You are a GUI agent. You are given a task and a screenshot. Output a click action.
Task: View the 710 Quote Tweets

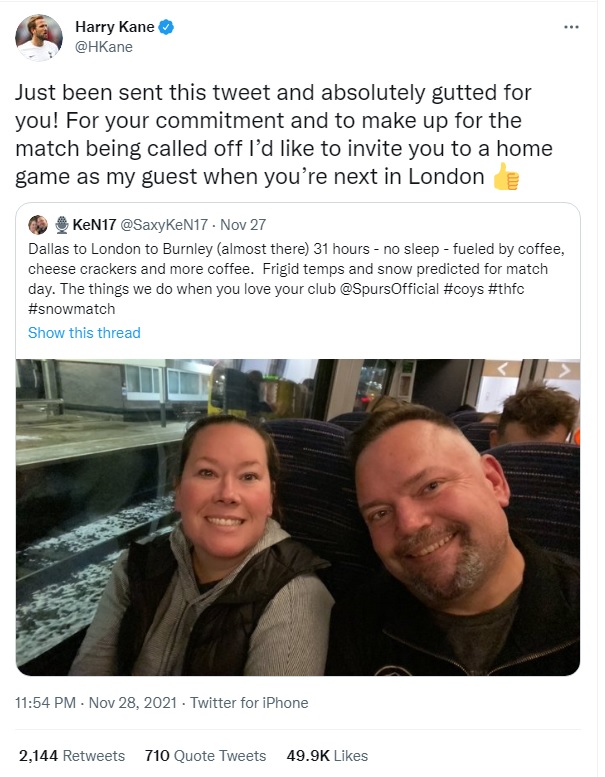(x=206, y=756)
